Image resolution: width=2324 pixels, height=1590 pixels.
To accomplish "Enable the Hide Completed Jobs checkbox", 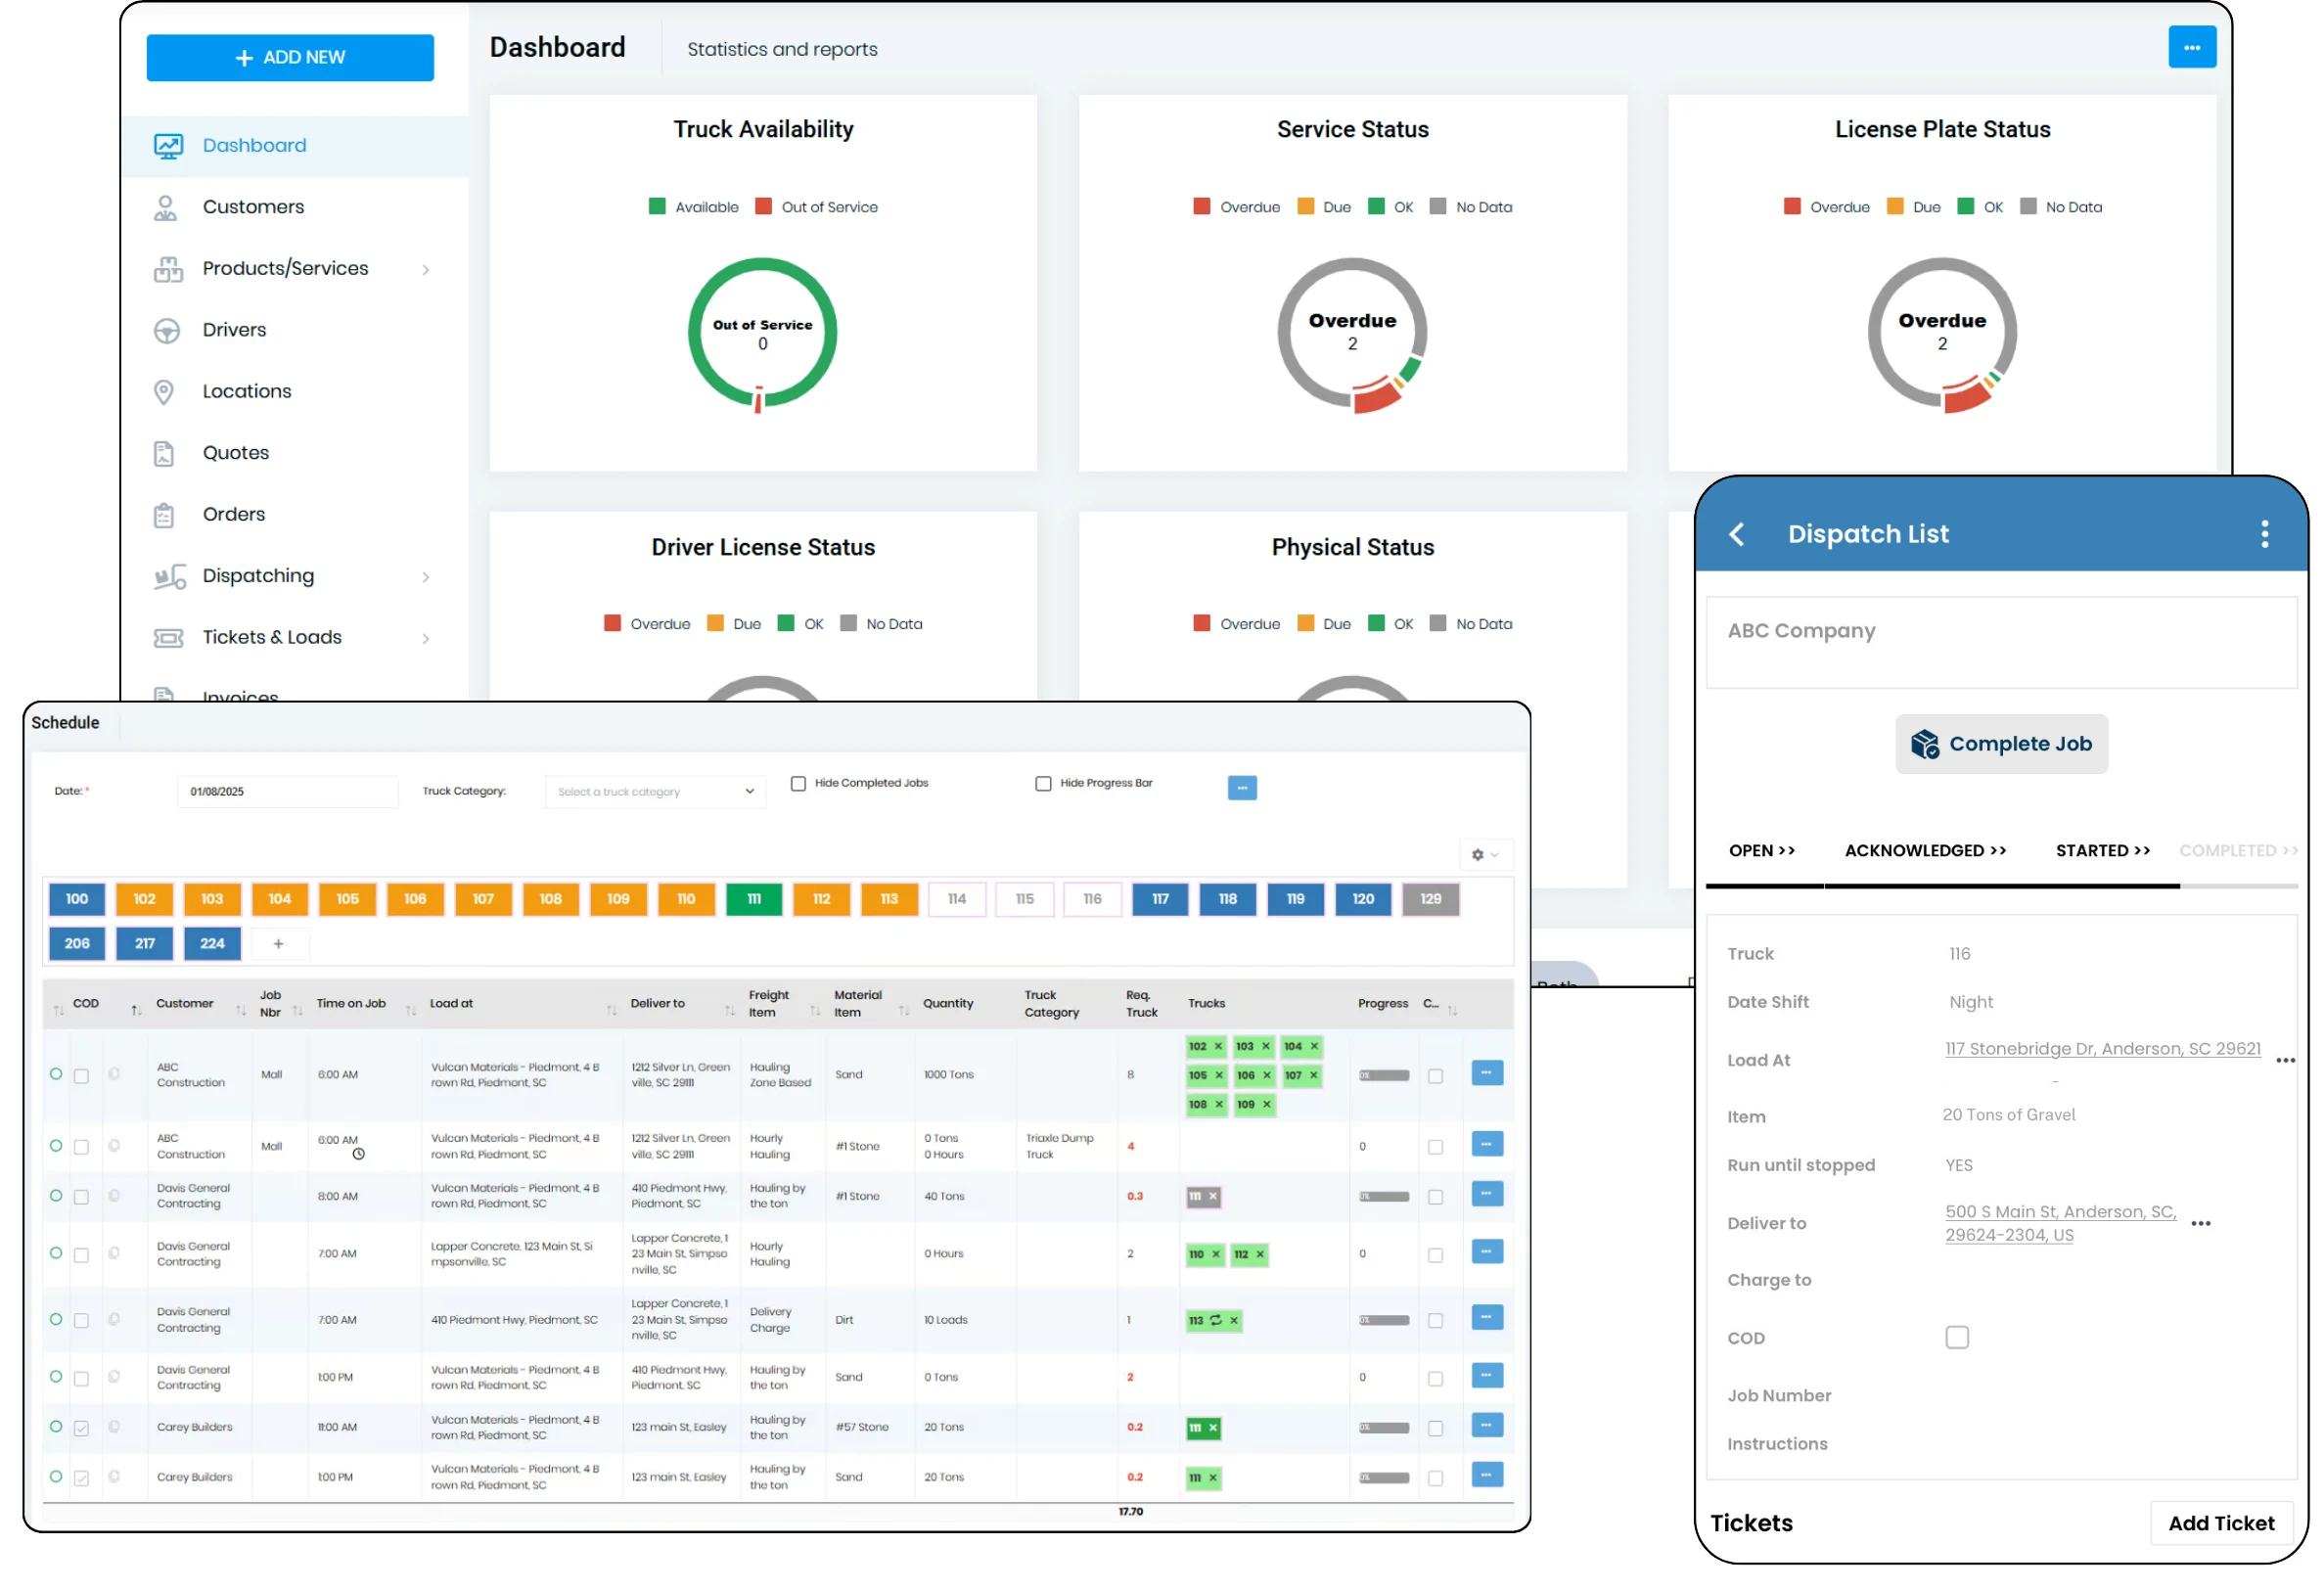I will pos(798,783).
